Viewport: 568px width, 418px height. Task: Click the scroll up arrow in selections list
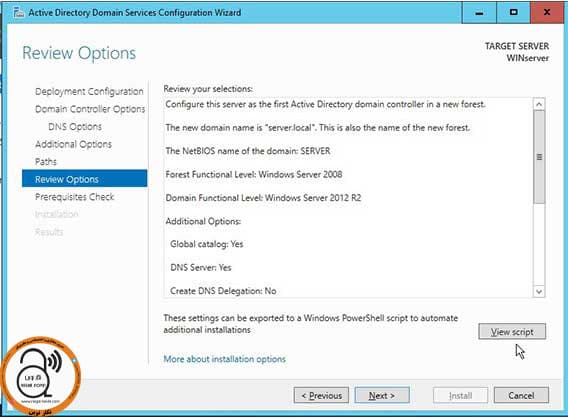click(539, 105)
